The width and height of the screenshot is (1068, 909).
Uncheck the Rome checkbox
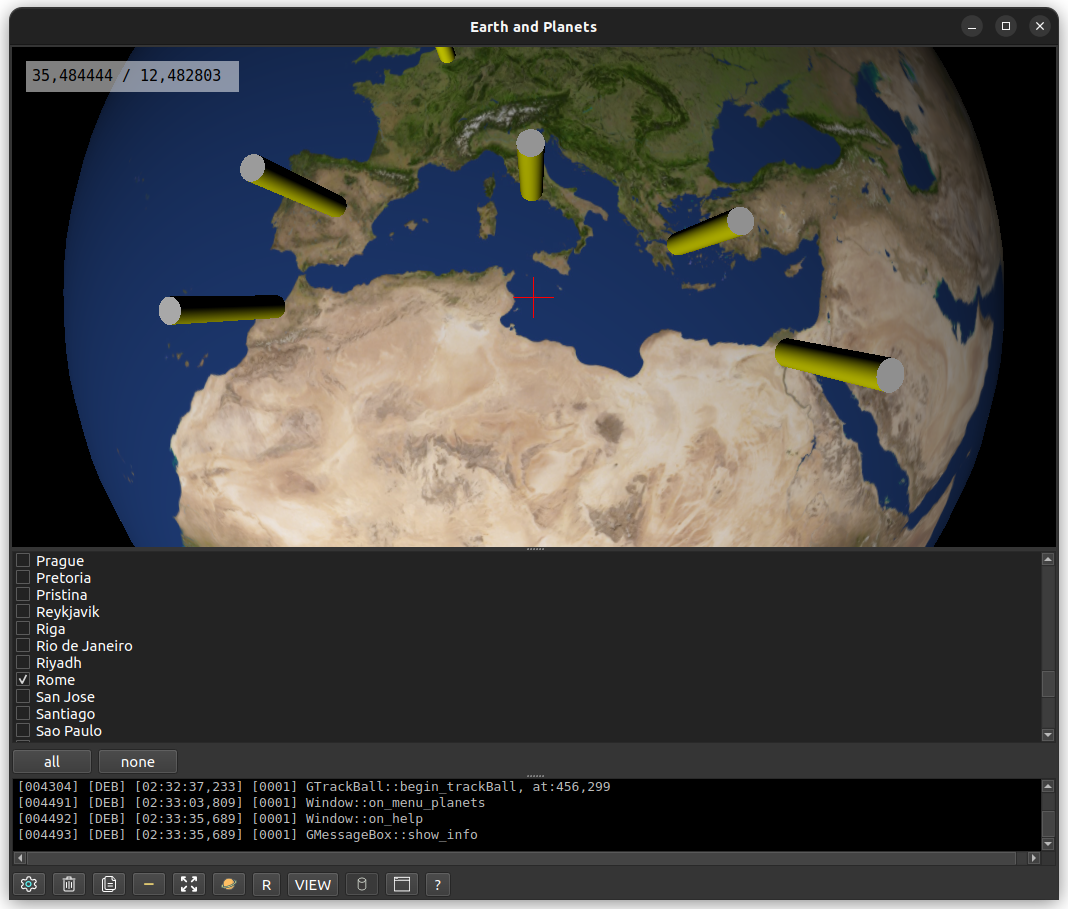[23, 680]
